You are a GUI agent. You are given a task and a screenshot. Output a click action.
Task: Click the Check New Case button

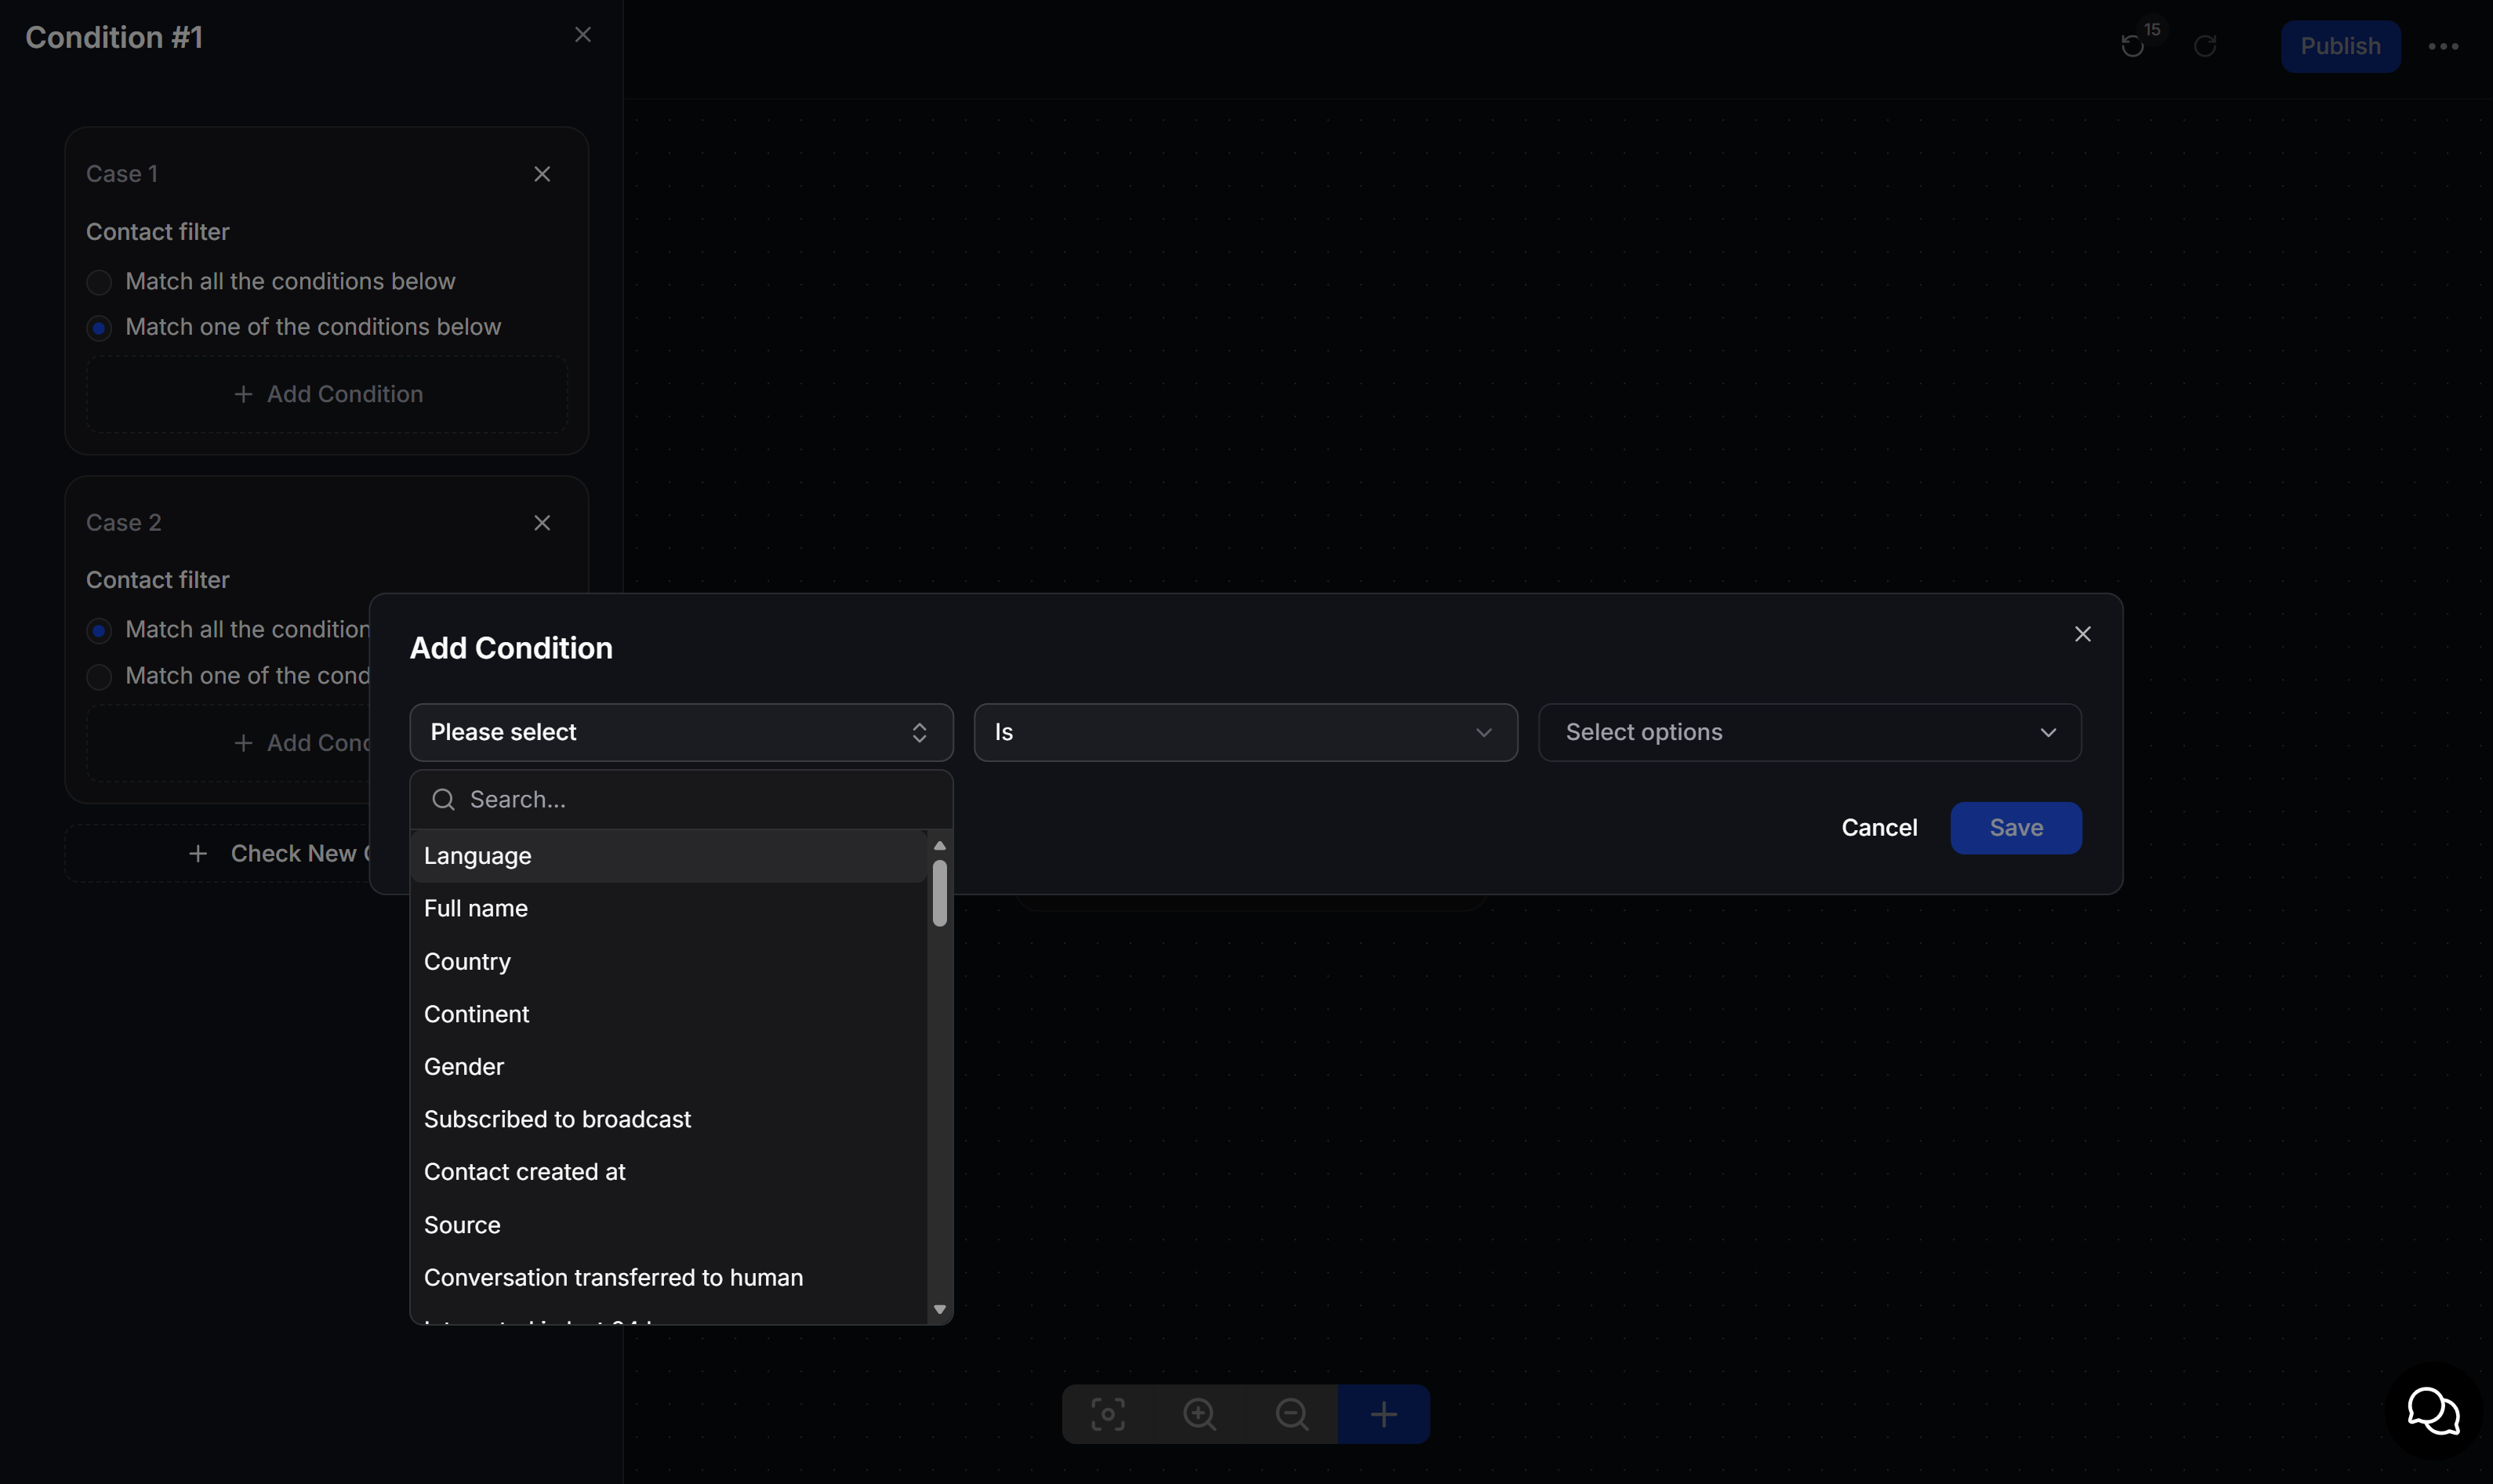[x=218, y=853]
